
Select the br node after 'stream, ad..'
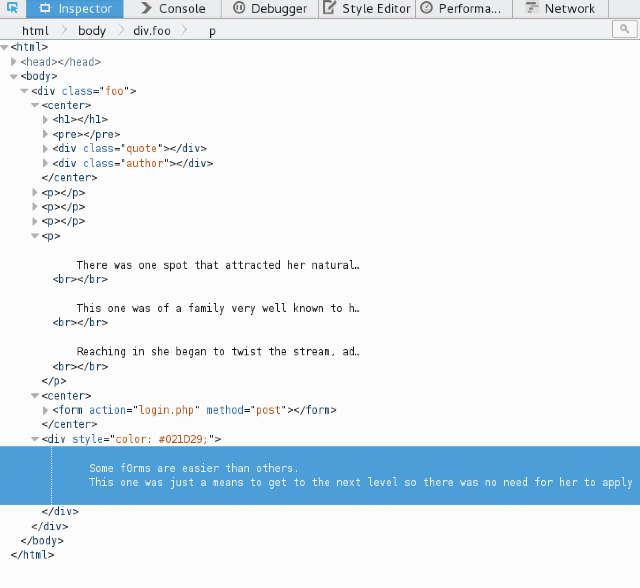[x=80, y=366]
